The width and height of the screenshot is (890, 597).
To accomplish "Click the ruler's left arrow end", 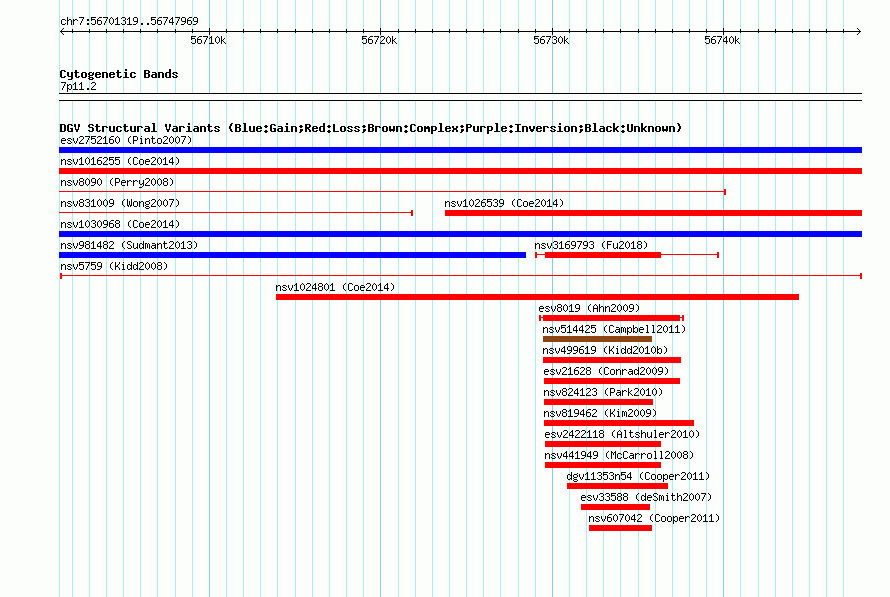I will [62, 31].
